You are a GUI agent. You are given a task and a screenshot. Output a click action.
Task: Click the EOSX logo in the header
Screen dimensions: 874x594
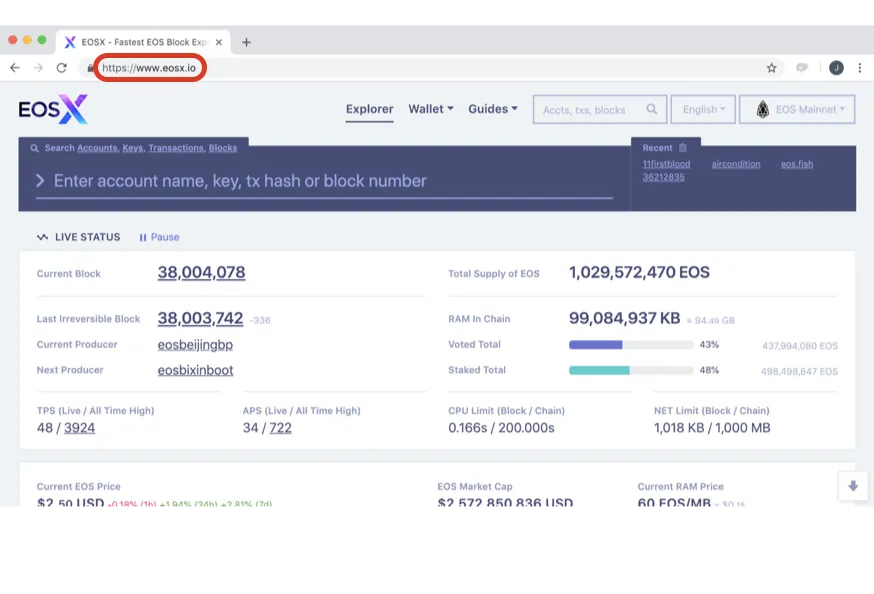point(53,109)
